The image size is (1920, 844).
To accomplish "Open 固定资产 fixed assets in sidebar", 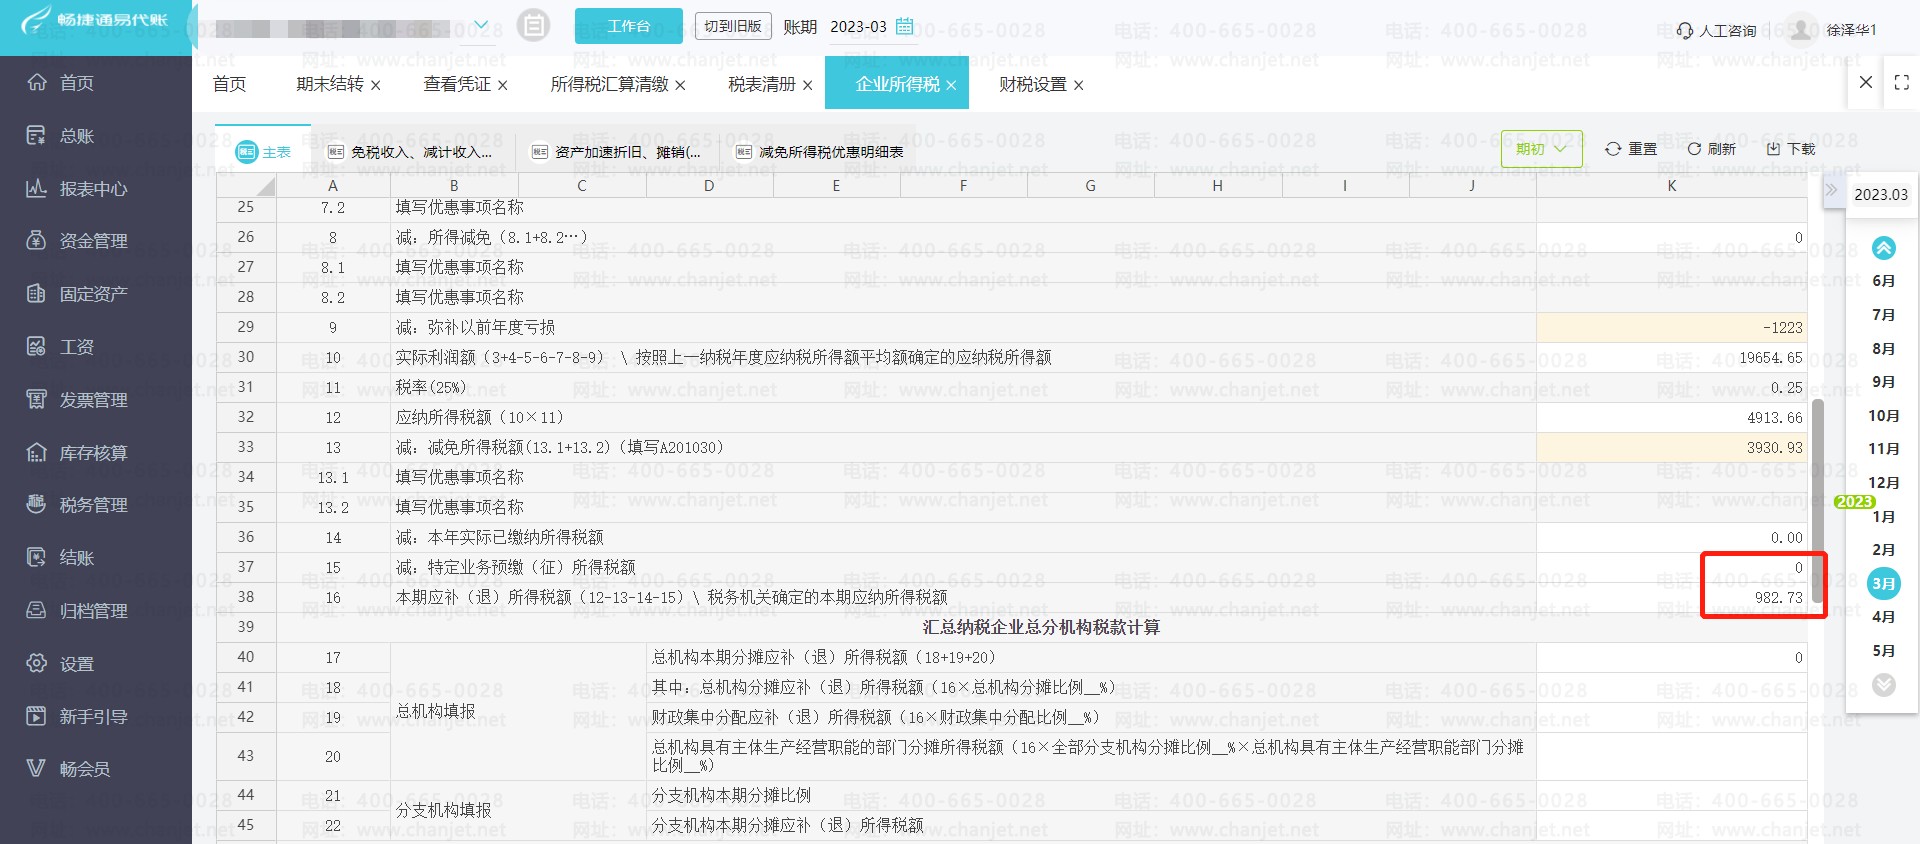I will tap(76, 293).
